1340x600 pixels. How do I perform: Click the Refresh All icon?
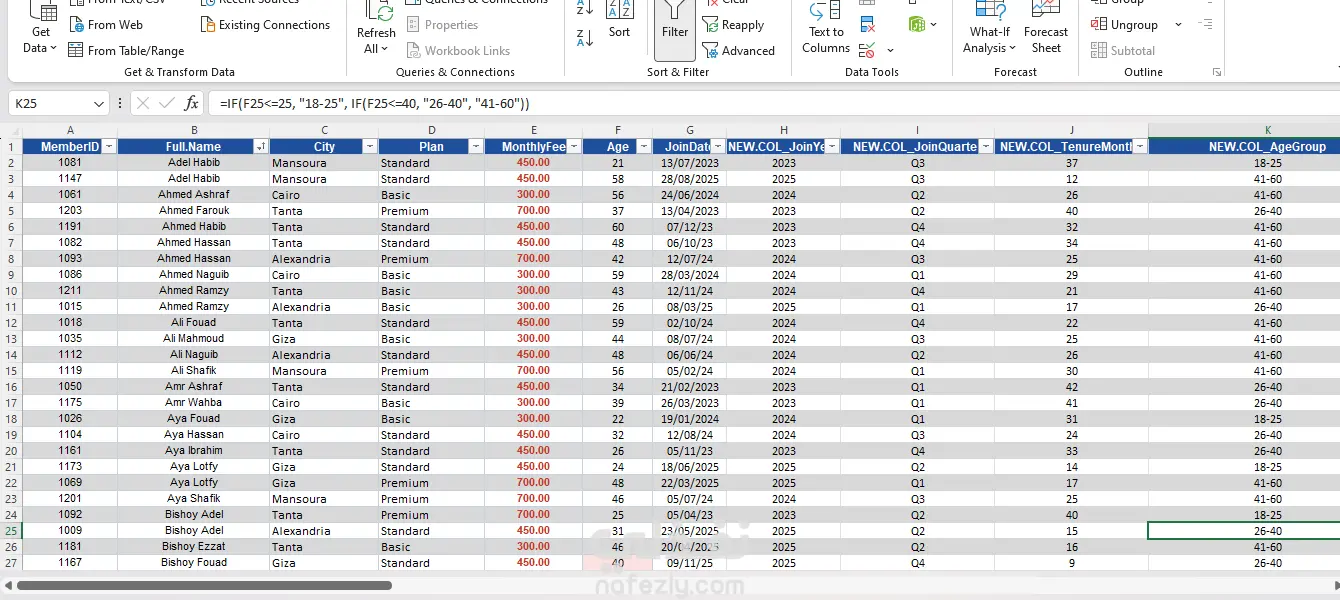point(379,10)
